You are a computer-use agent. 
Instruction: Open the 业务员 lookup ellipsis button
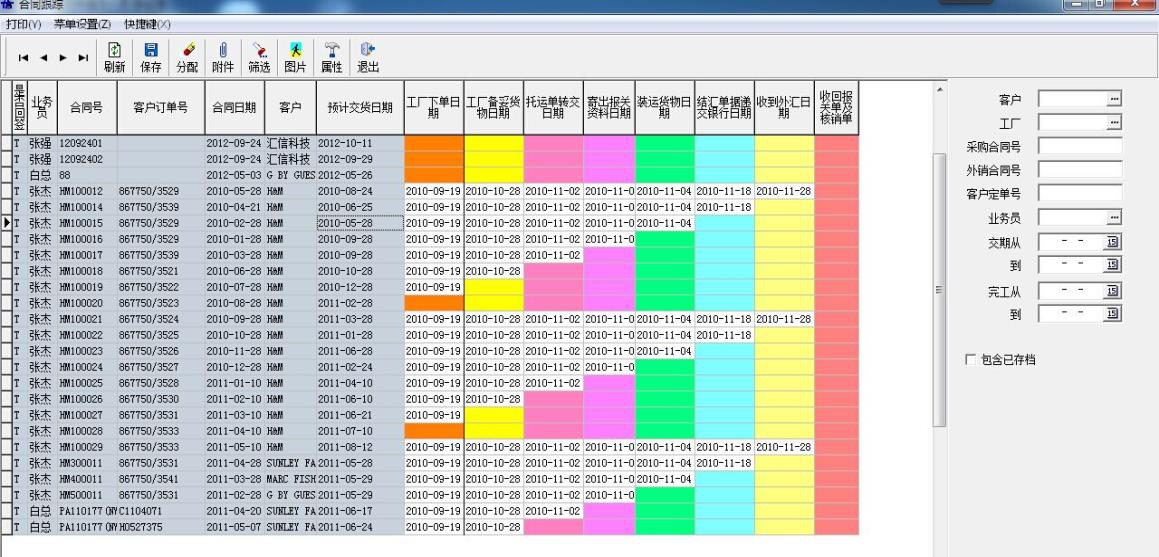point(1114,217)
